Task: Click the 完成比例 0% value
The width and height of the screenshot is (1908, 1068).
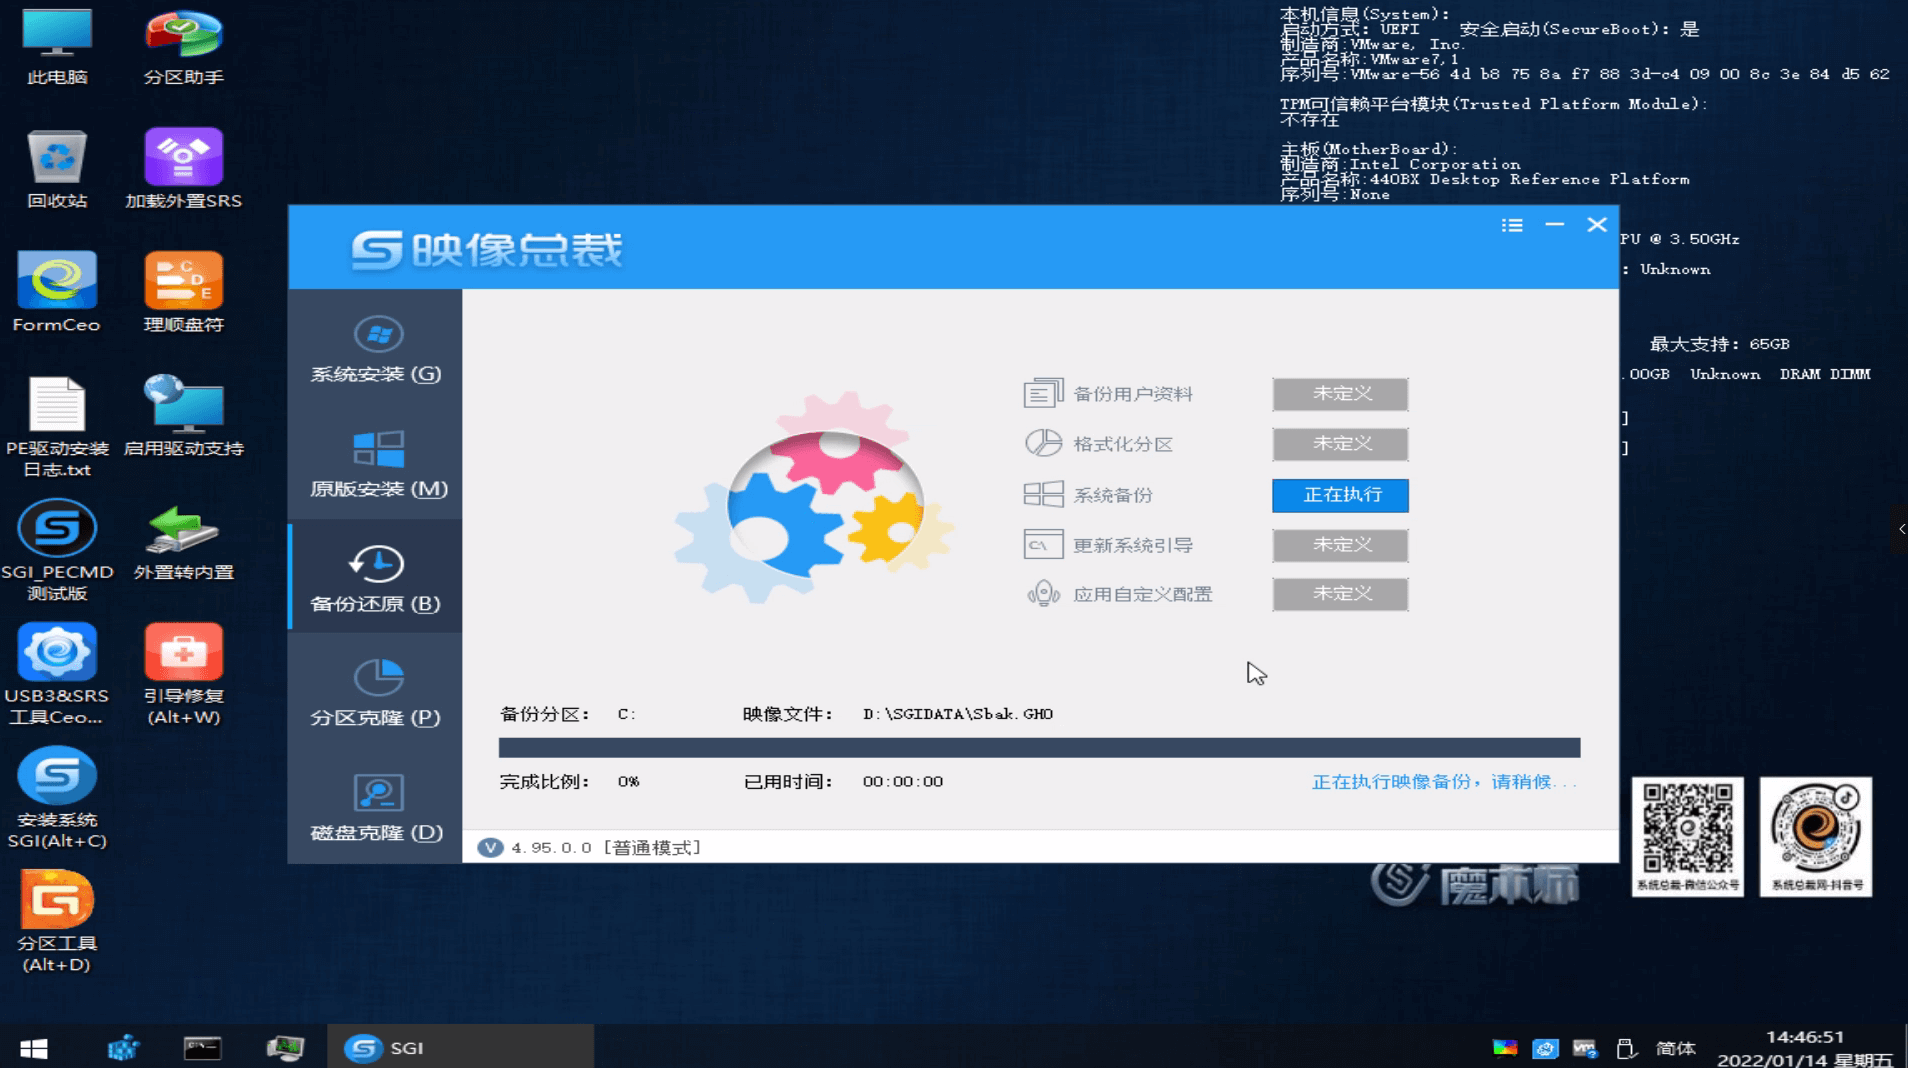Action: [x=628, y=782]
